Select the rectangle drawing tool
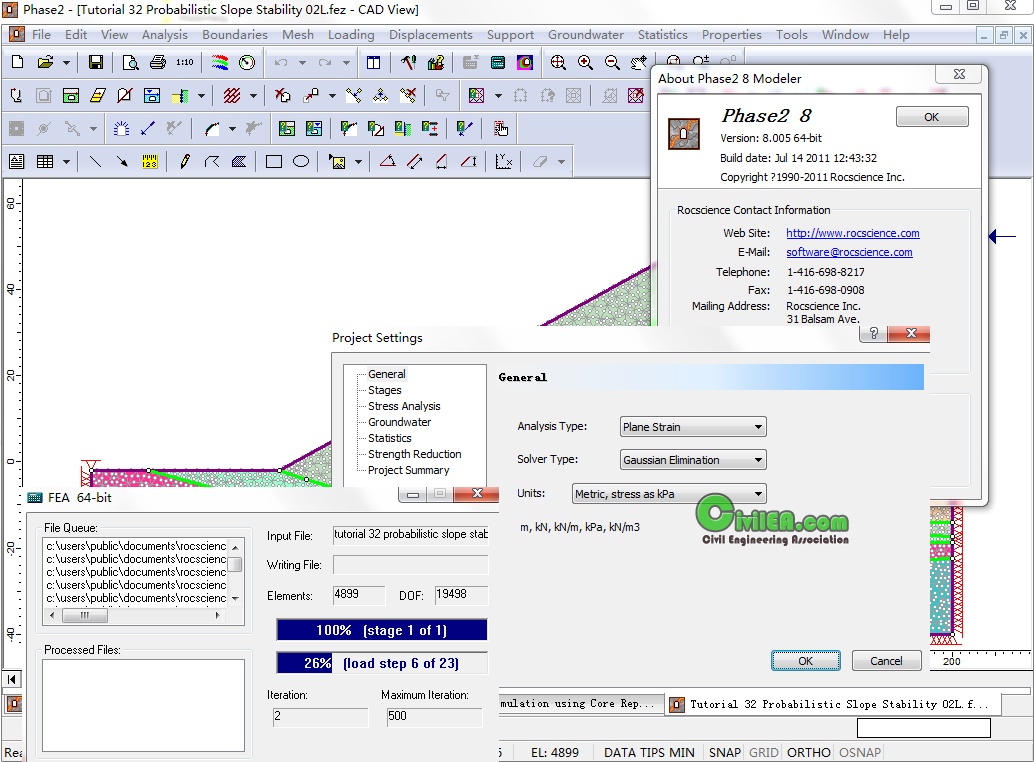Screen dimensions: 1034x762 [273, 161]
